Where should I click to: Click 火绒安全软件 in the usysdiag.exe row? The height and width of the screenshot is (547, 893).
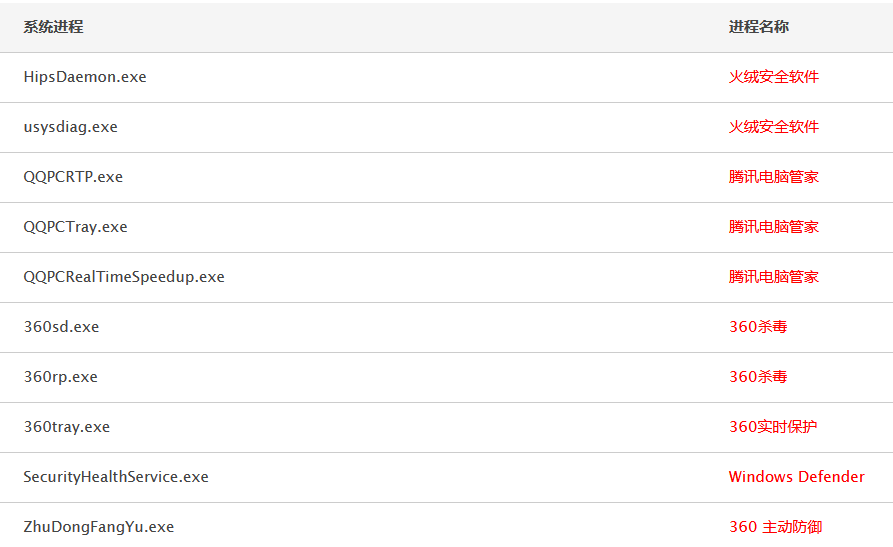(x=774, y=127)
